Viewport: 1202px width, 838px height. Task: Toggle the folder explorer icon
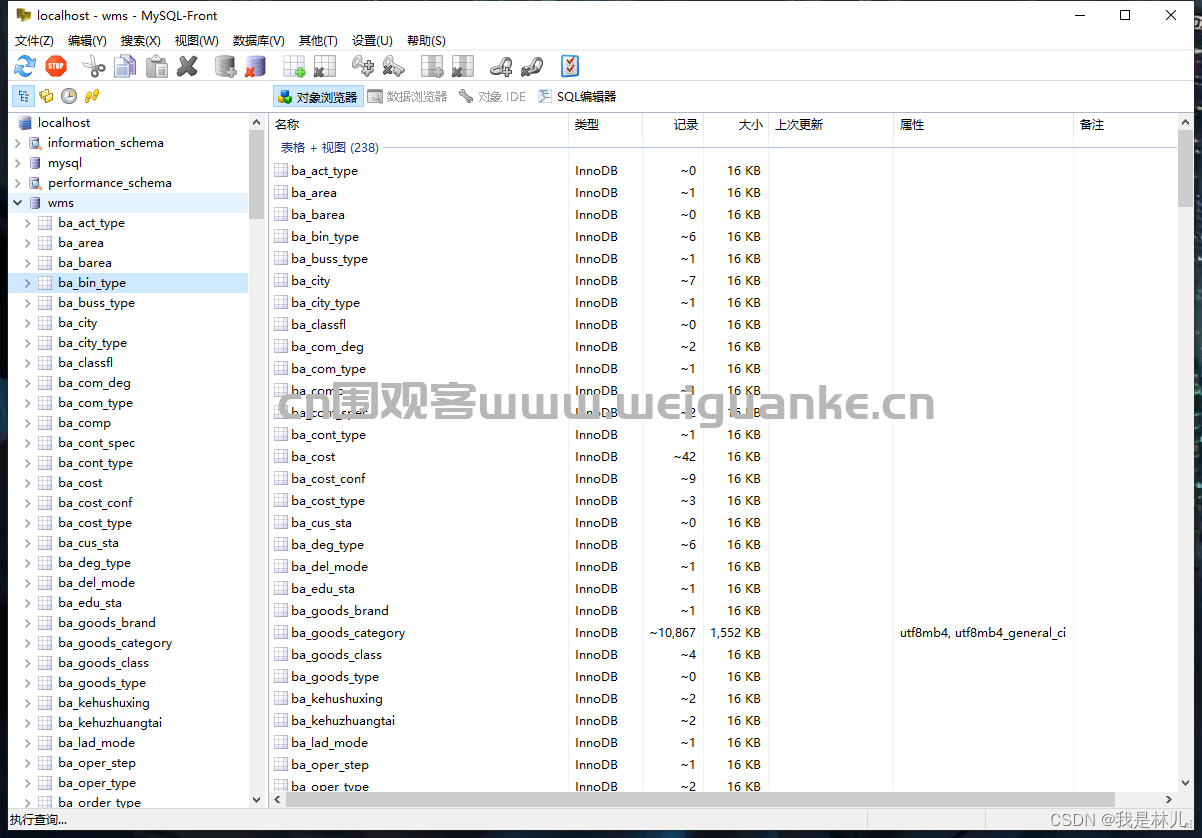point(46,96)
